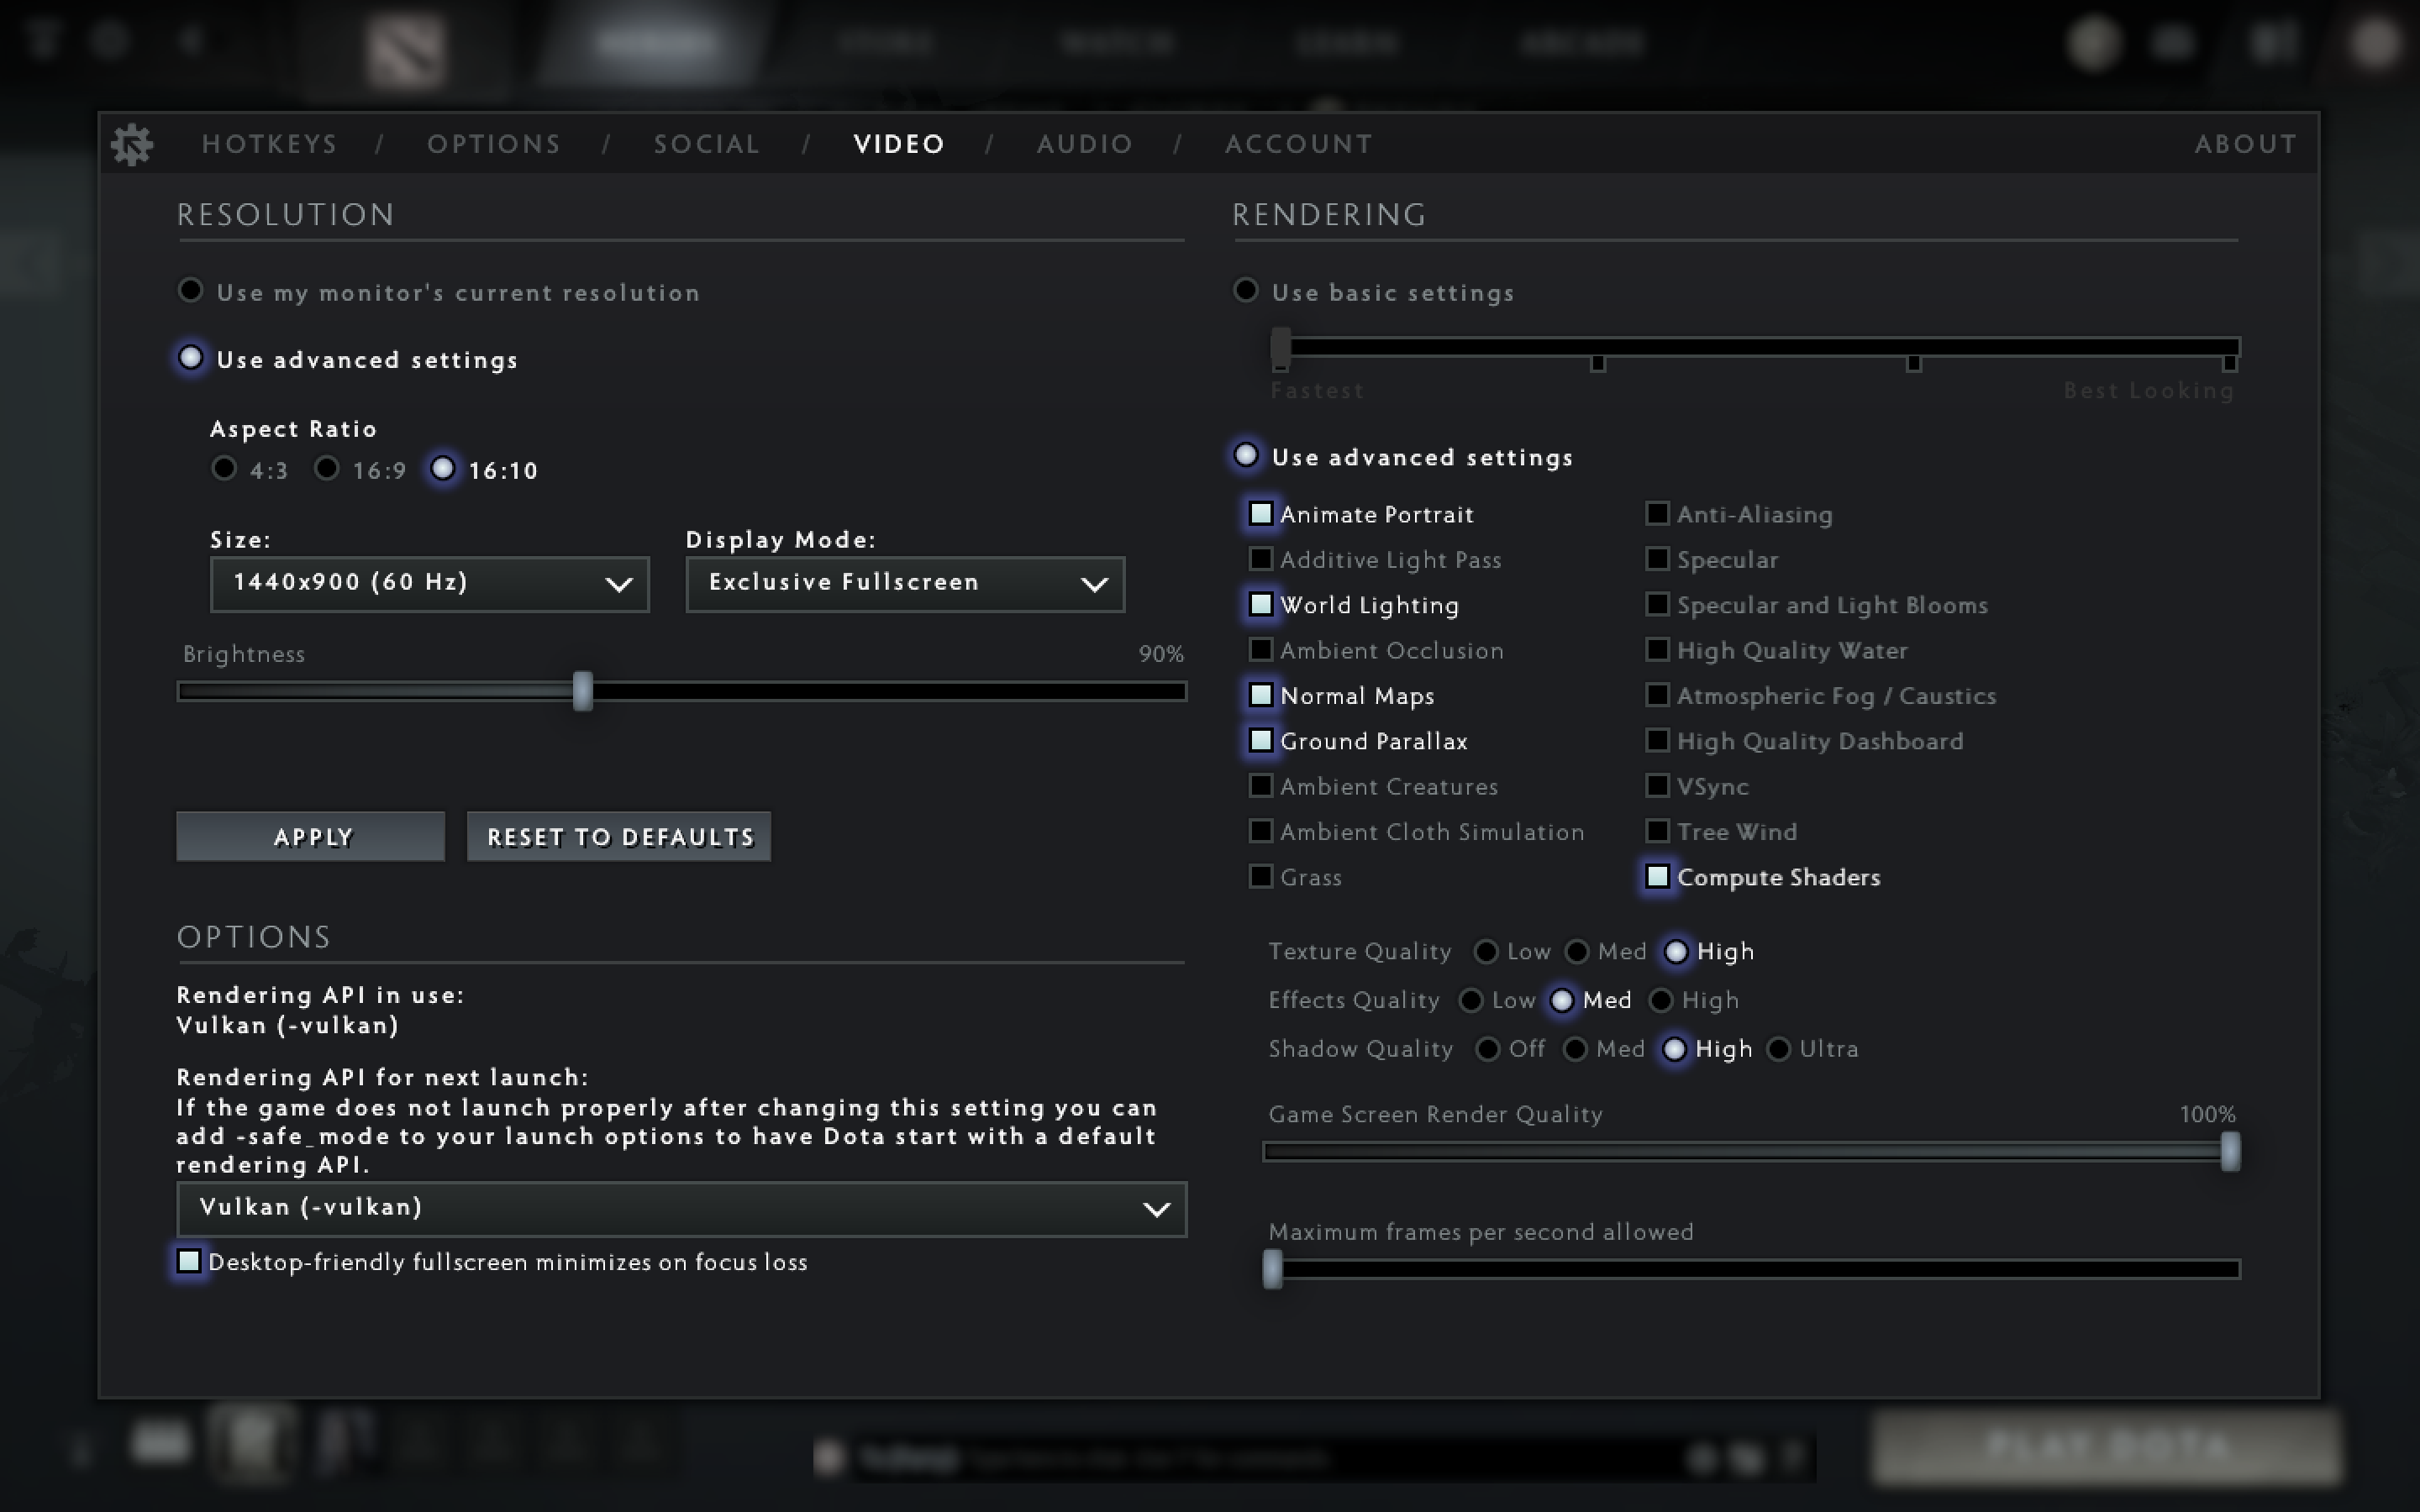
Task: Toggle the Ambient Occlusion checkbox on
Action: [x=1260, y=650]
